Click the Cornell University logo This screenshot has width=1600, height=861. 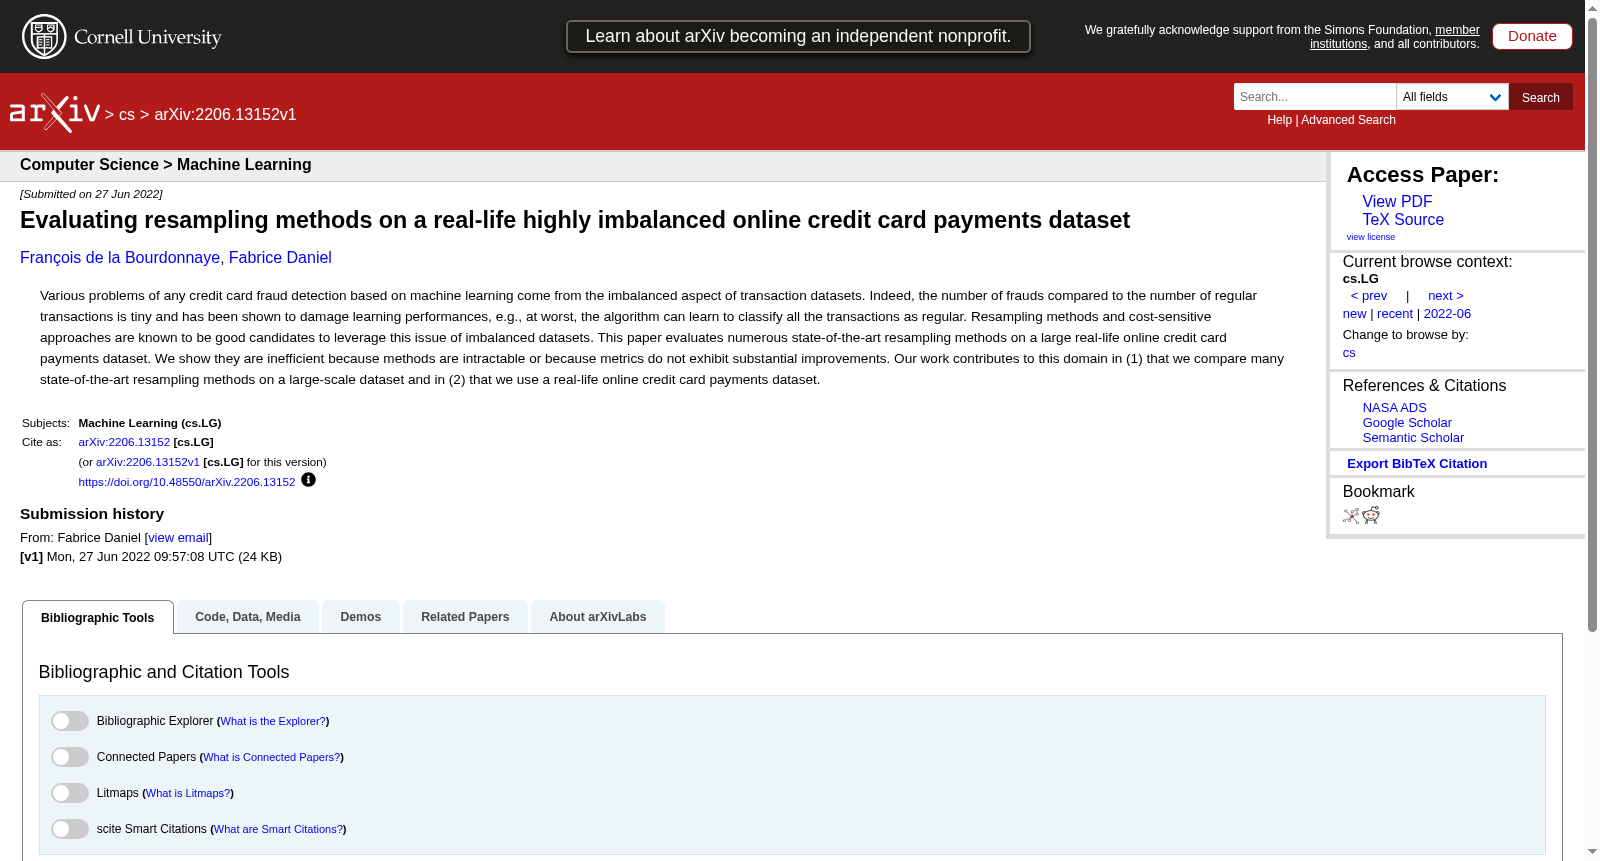[x=122, y=37]
